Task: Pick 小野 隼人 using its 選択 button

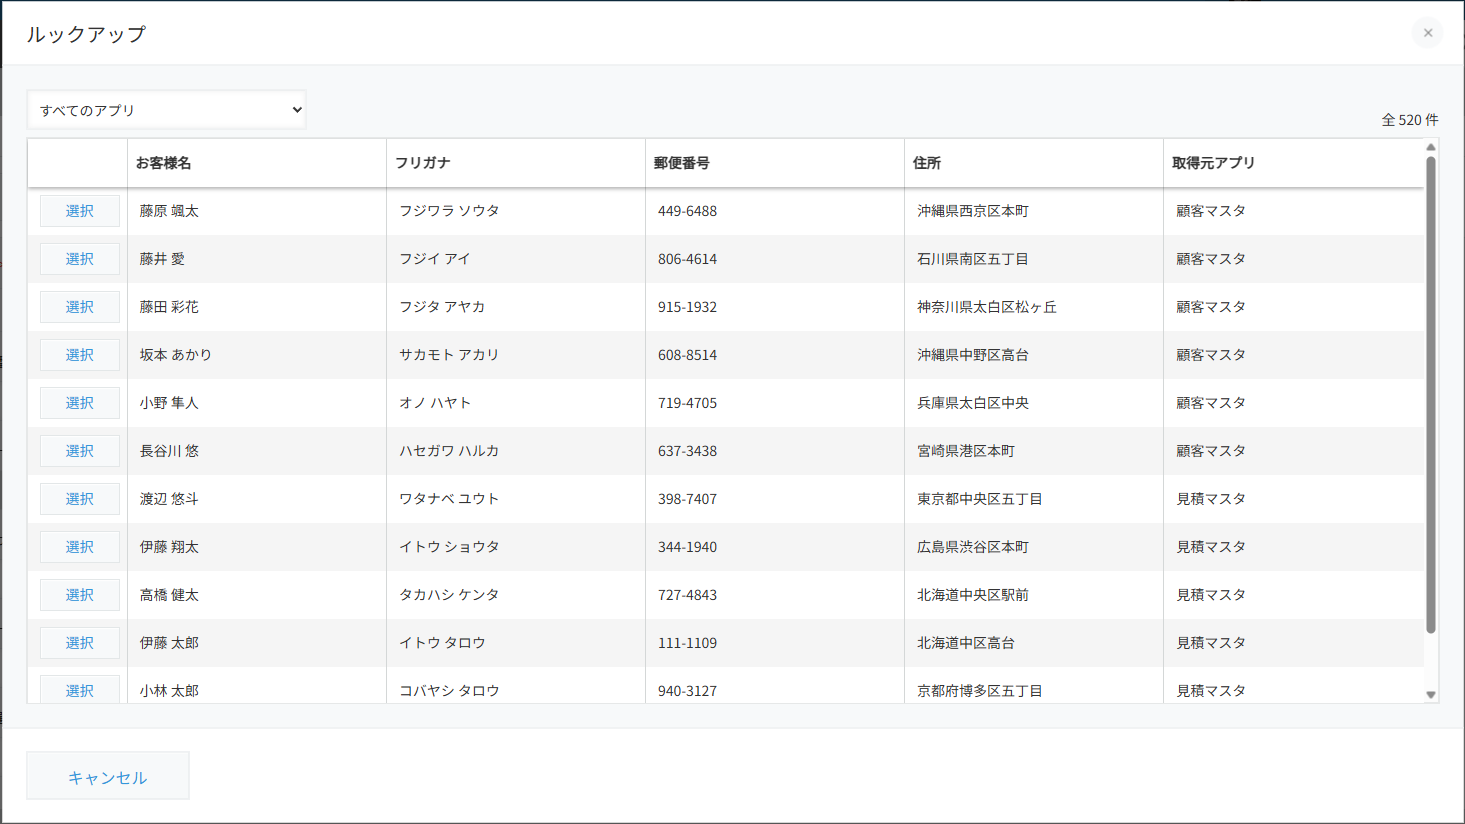Action: (80, 403)
